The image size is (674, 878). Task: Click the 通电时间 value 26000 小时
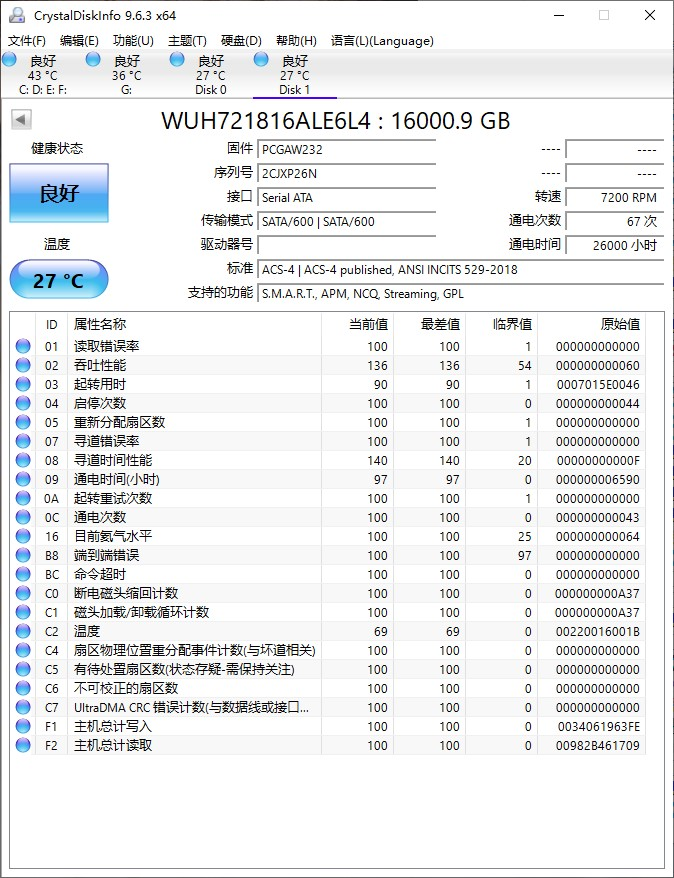click(x=614, y=245)
